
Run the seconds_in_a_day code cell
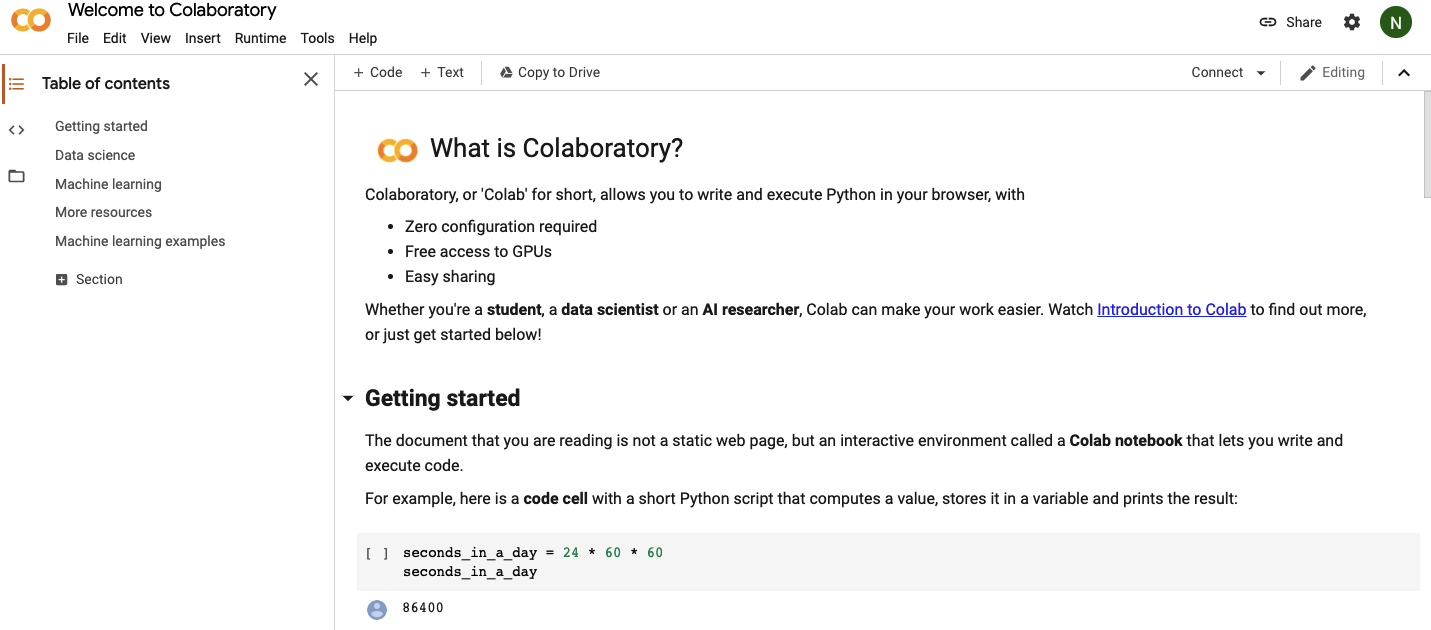tap(377, 553)
